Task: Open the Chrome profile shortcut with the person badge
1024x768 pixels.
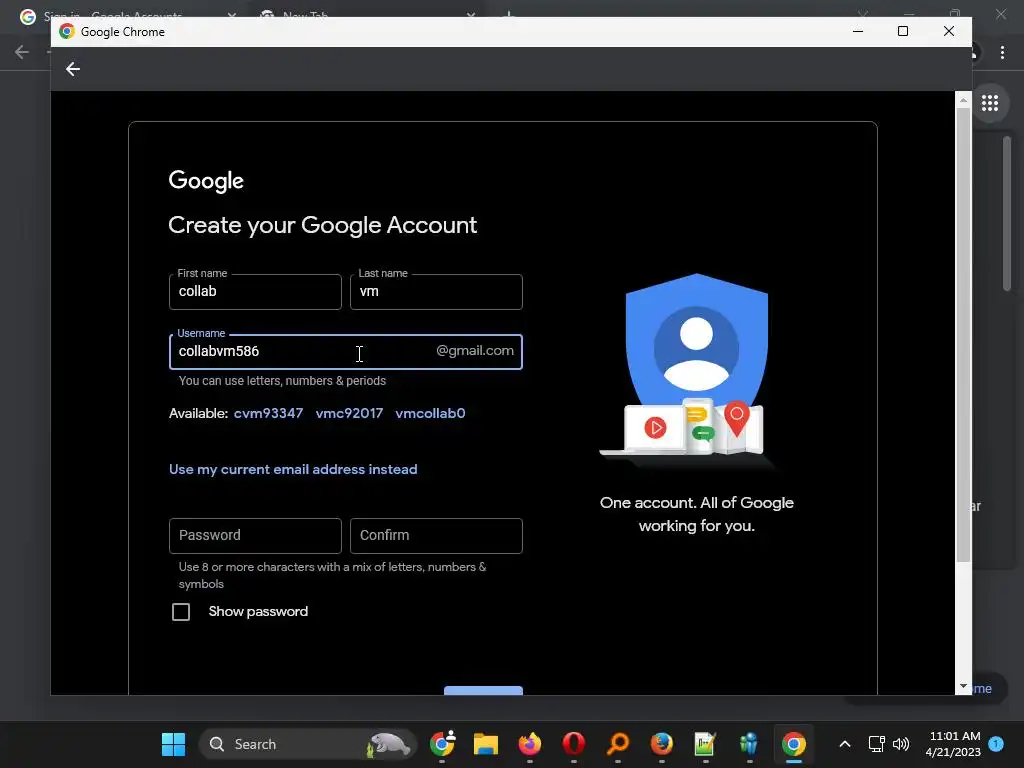Action: tap(442, 744)
